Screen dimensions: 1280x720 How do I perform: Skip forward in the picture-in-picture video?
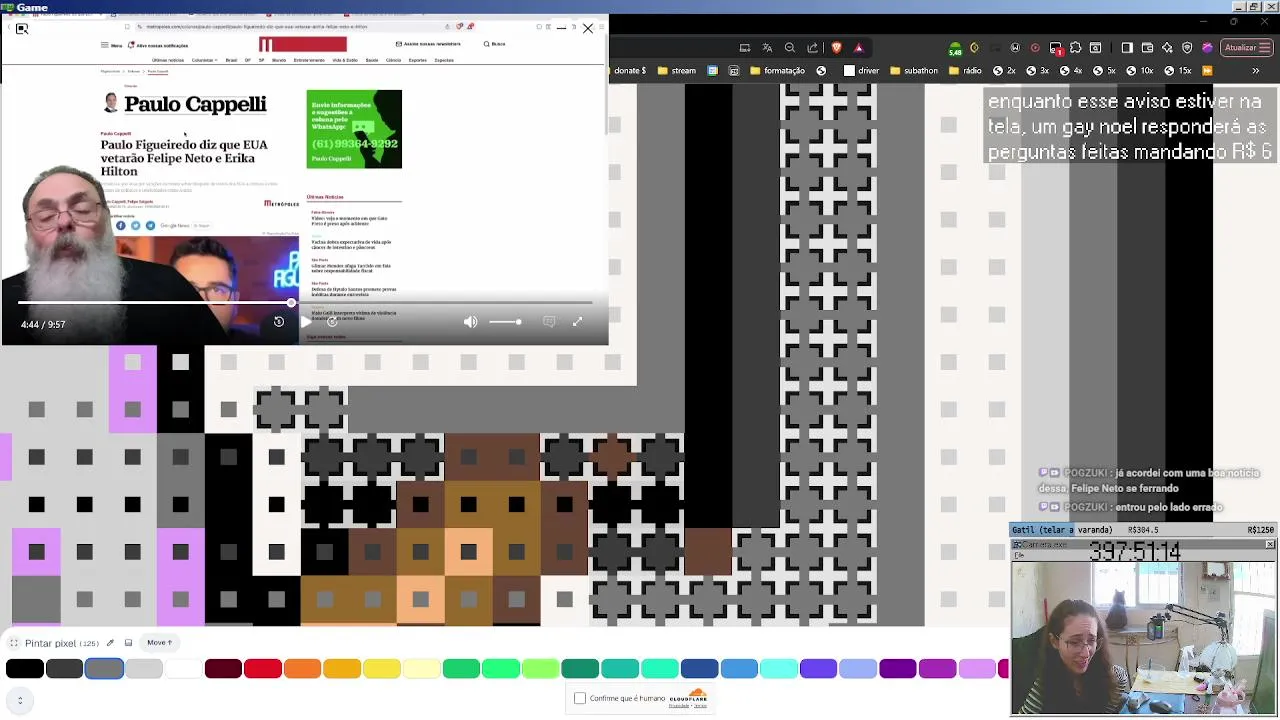pyautogui.click(x=332, y=321)
